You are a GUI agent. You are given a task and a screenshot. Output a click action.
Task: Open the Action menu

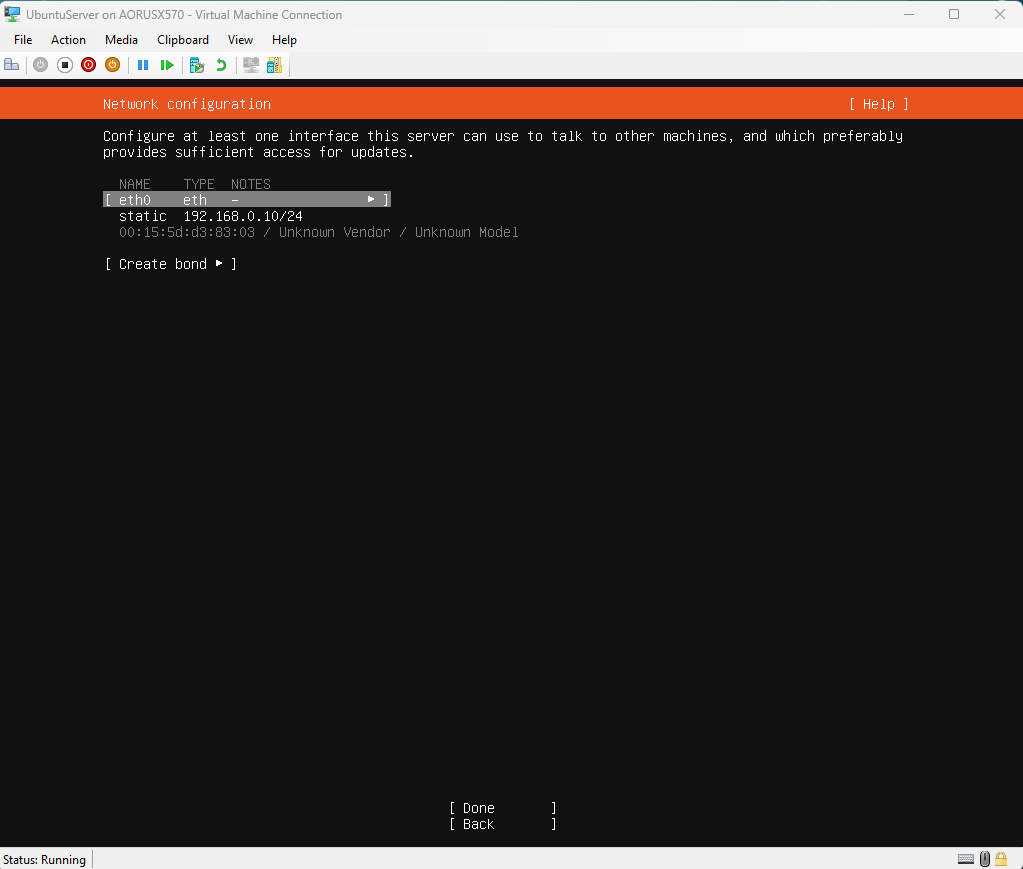[69, 40]
